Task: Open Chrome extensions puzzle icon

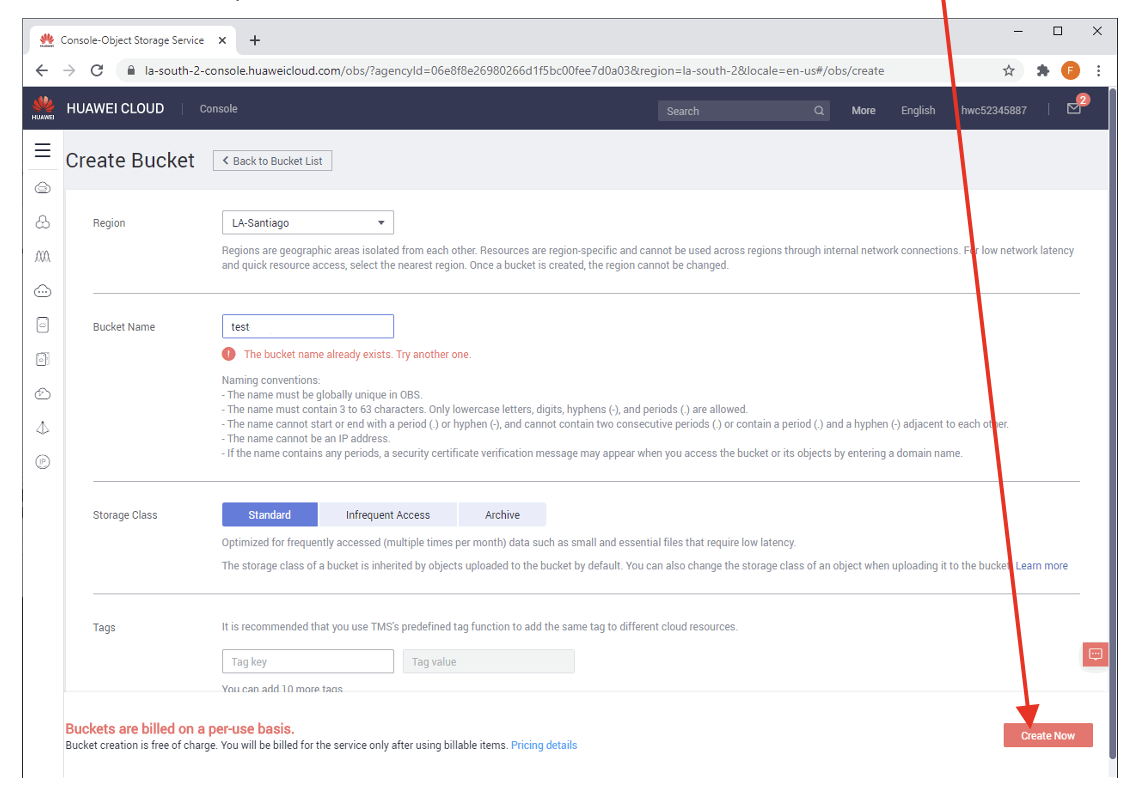Action: 1042,71
